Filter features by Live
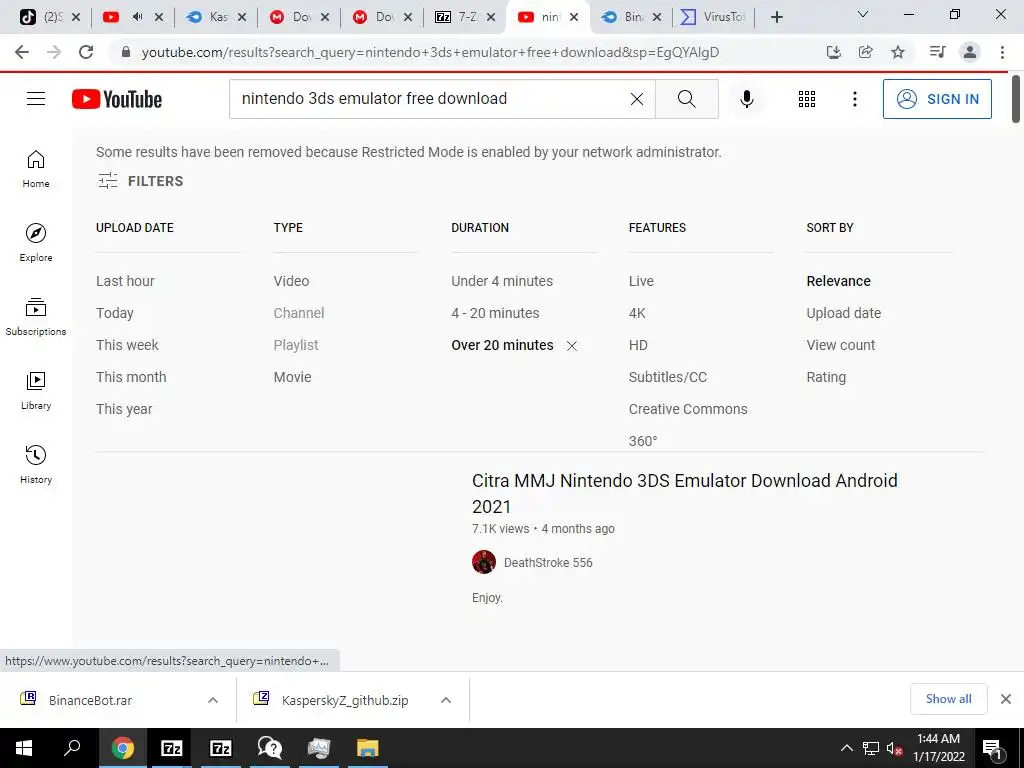This screenshot has height=768, width=1024. point(641,281)
